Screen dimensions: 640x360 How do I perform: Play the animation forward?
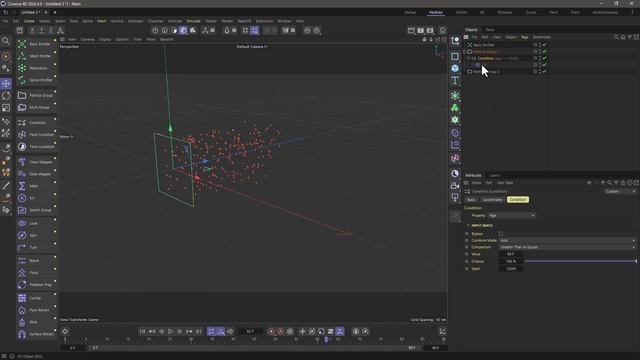tap(171, 331)
